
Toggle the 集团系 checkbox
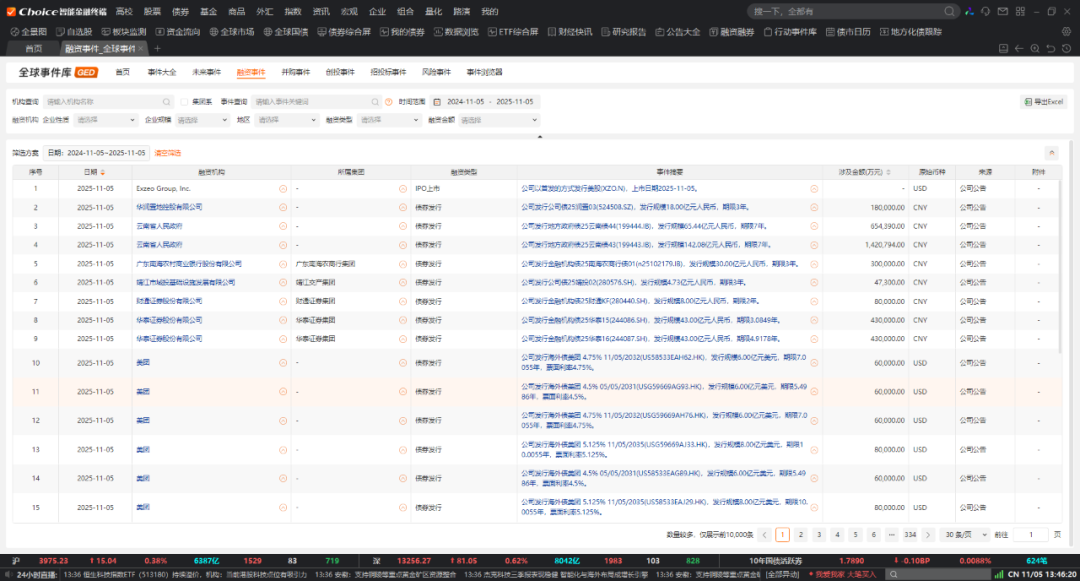[186, 102]
